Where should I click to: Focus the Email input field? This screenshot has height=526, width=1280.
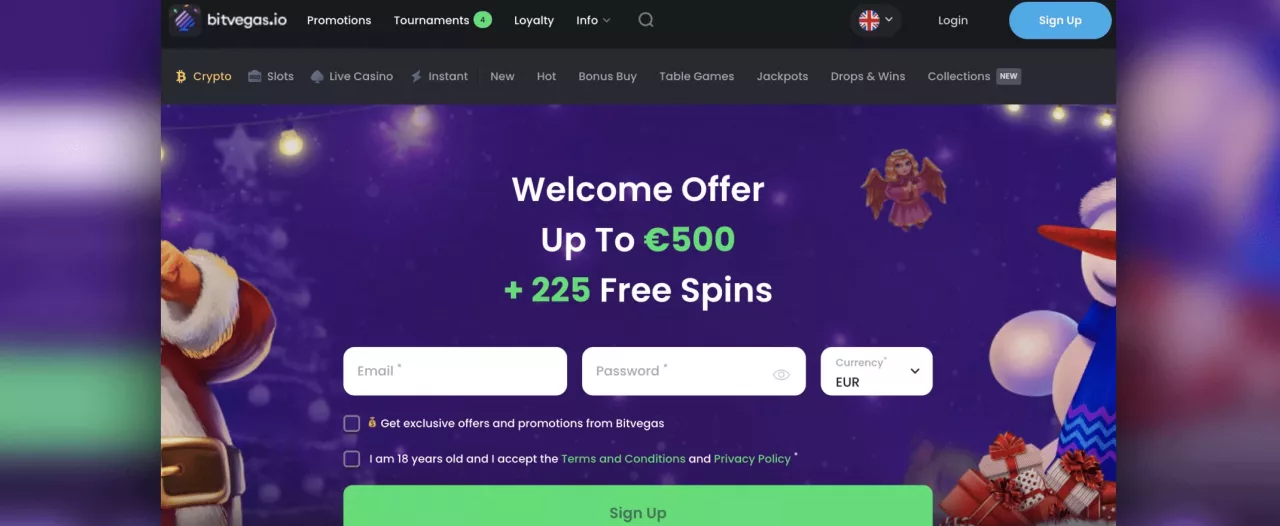coord(455,371)
